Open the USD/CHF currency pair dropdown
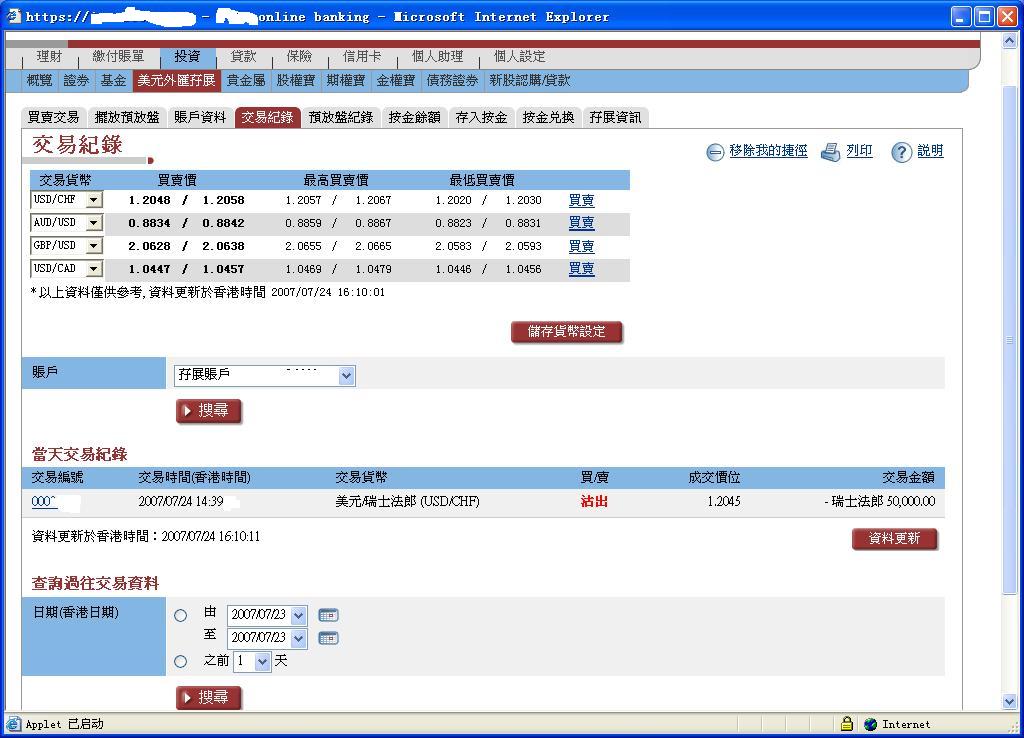The height and width of the screenshot is (738, 1024). click(x=95, y=199)
